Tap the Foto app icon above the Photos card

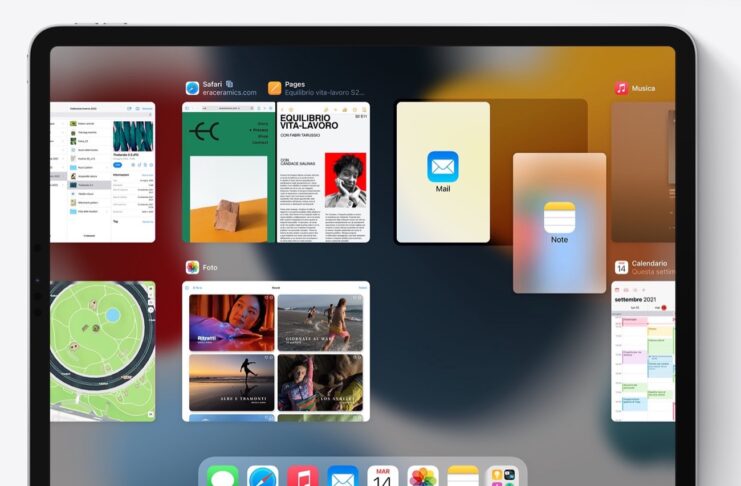point(192,268)
